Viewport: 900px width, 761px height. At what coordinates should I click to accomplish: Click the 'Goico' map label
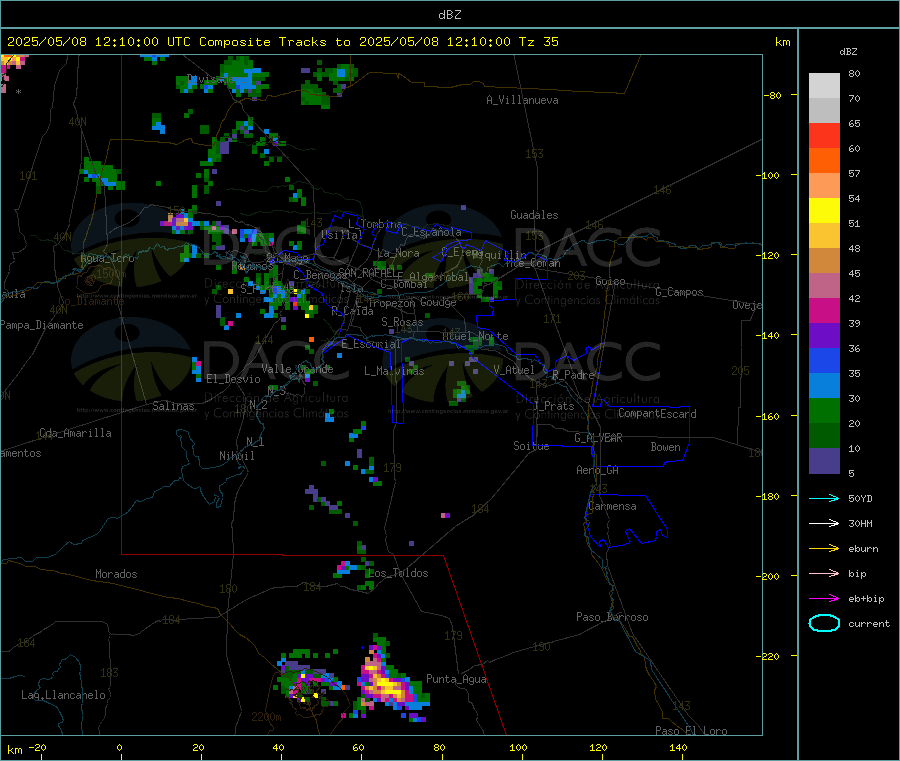point(610,281)
